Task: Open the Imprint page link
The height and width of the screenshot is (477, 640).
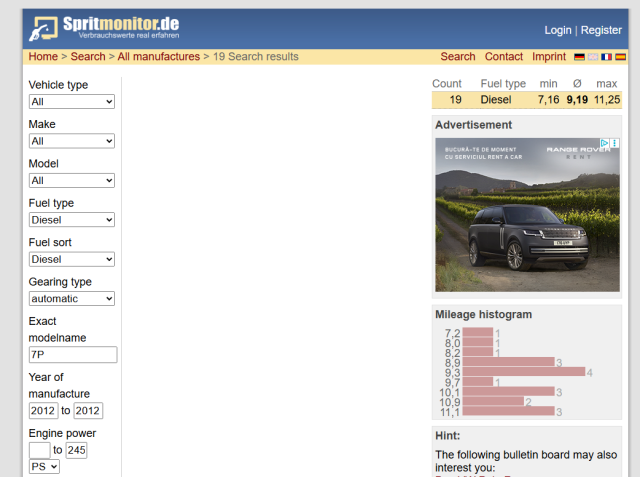Action: (548, 57)
